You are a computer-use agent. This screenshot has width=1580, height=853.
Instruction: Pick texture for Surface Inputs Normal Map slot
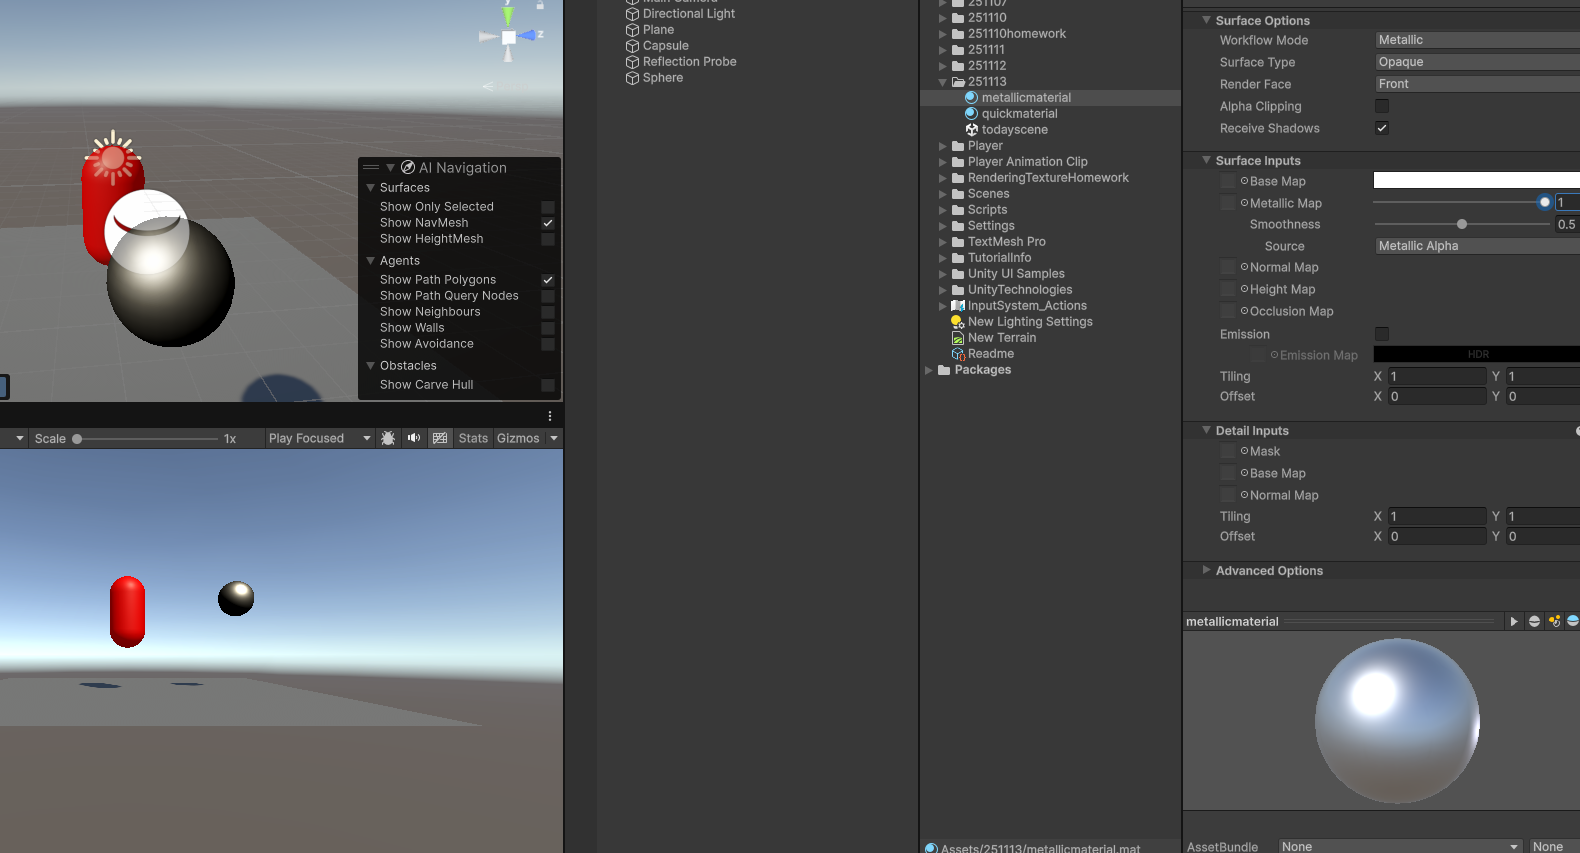point(1244,267)
